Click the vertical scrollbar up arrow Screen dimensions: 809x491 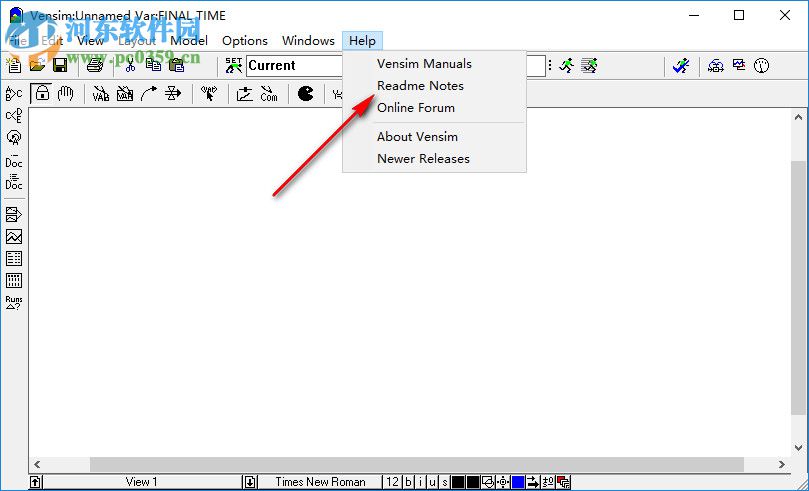(799, 118)
